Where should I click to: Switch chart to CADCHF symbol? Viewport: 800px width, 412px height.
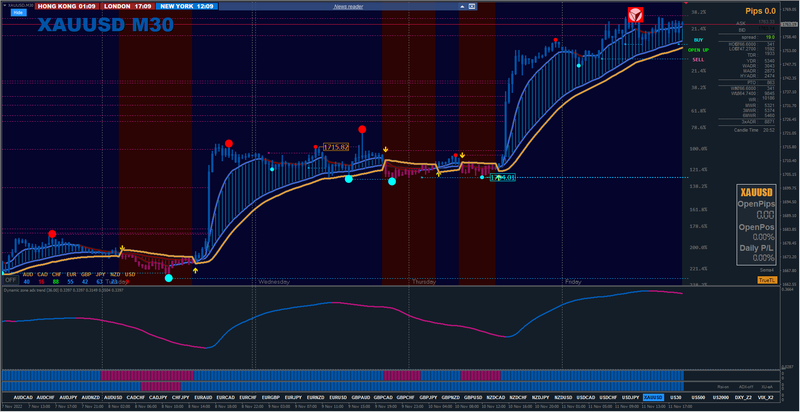point(135,397)
